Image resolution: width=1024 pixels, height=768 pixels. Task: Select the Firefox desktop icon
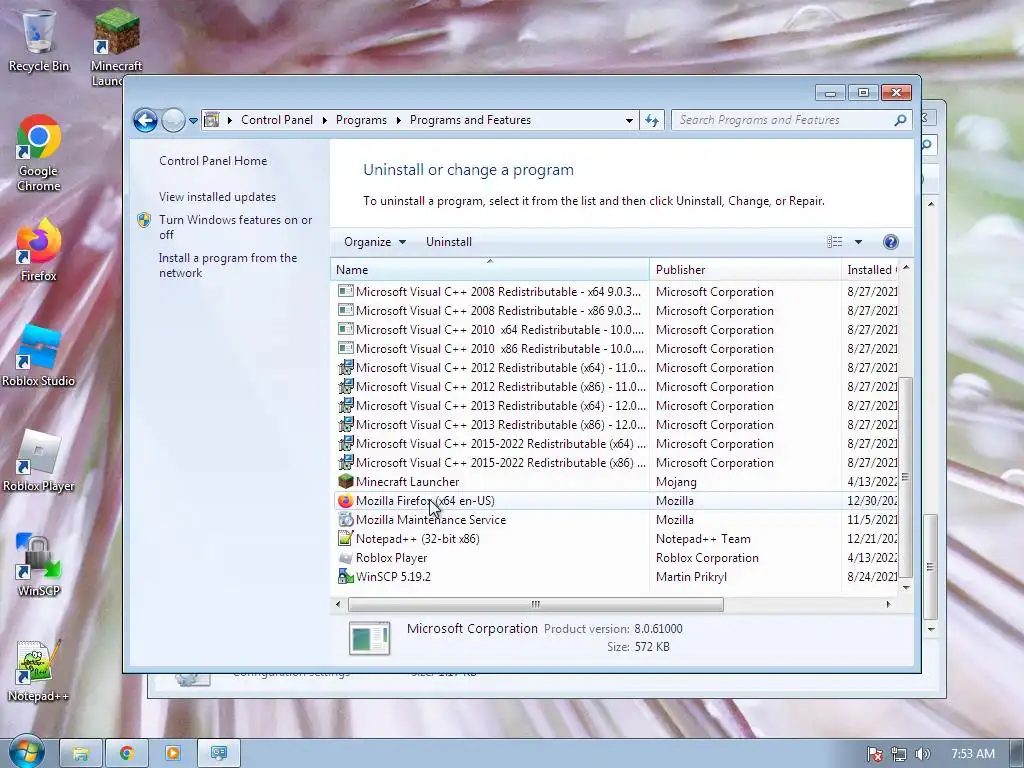tap(39, 250)
